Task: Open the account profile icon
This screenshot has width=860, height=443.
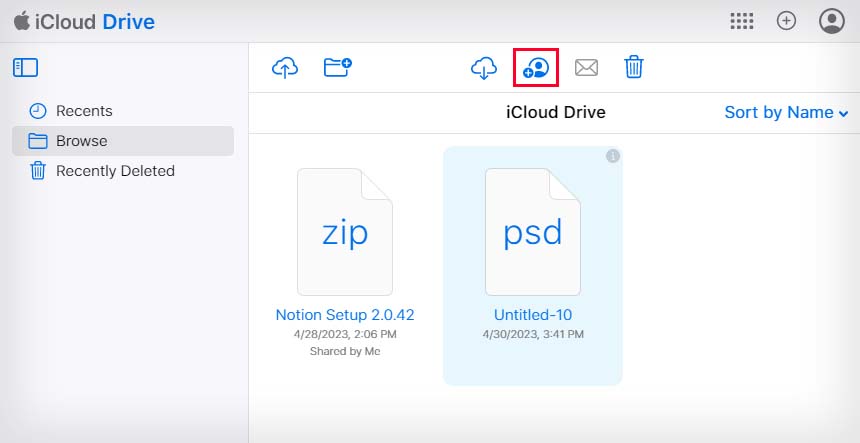Action: (831, 21)
